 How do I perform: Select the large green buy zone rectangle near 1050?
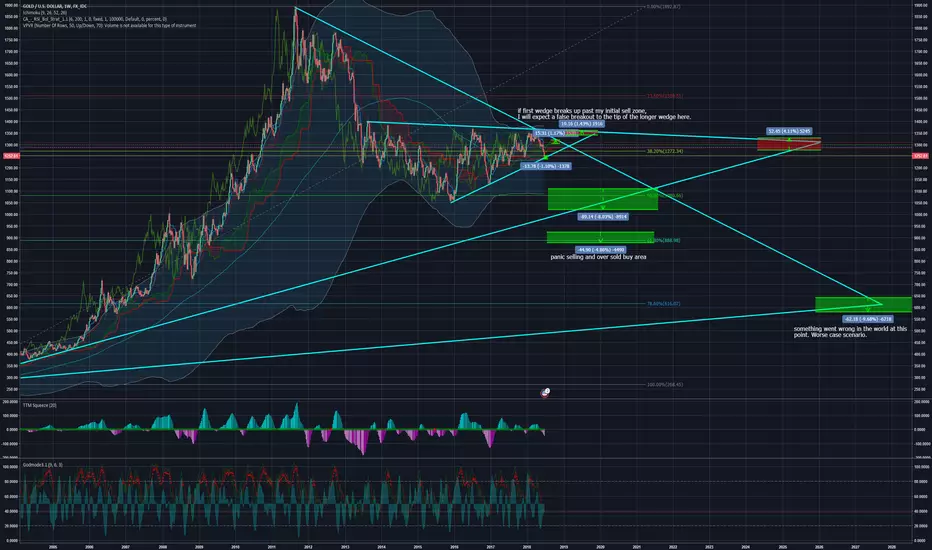tap(603, 199)
